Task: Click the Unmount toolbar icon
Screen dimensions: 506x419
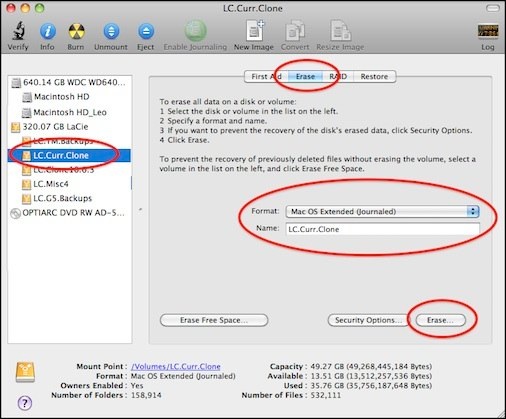Action: pos(111,31)
